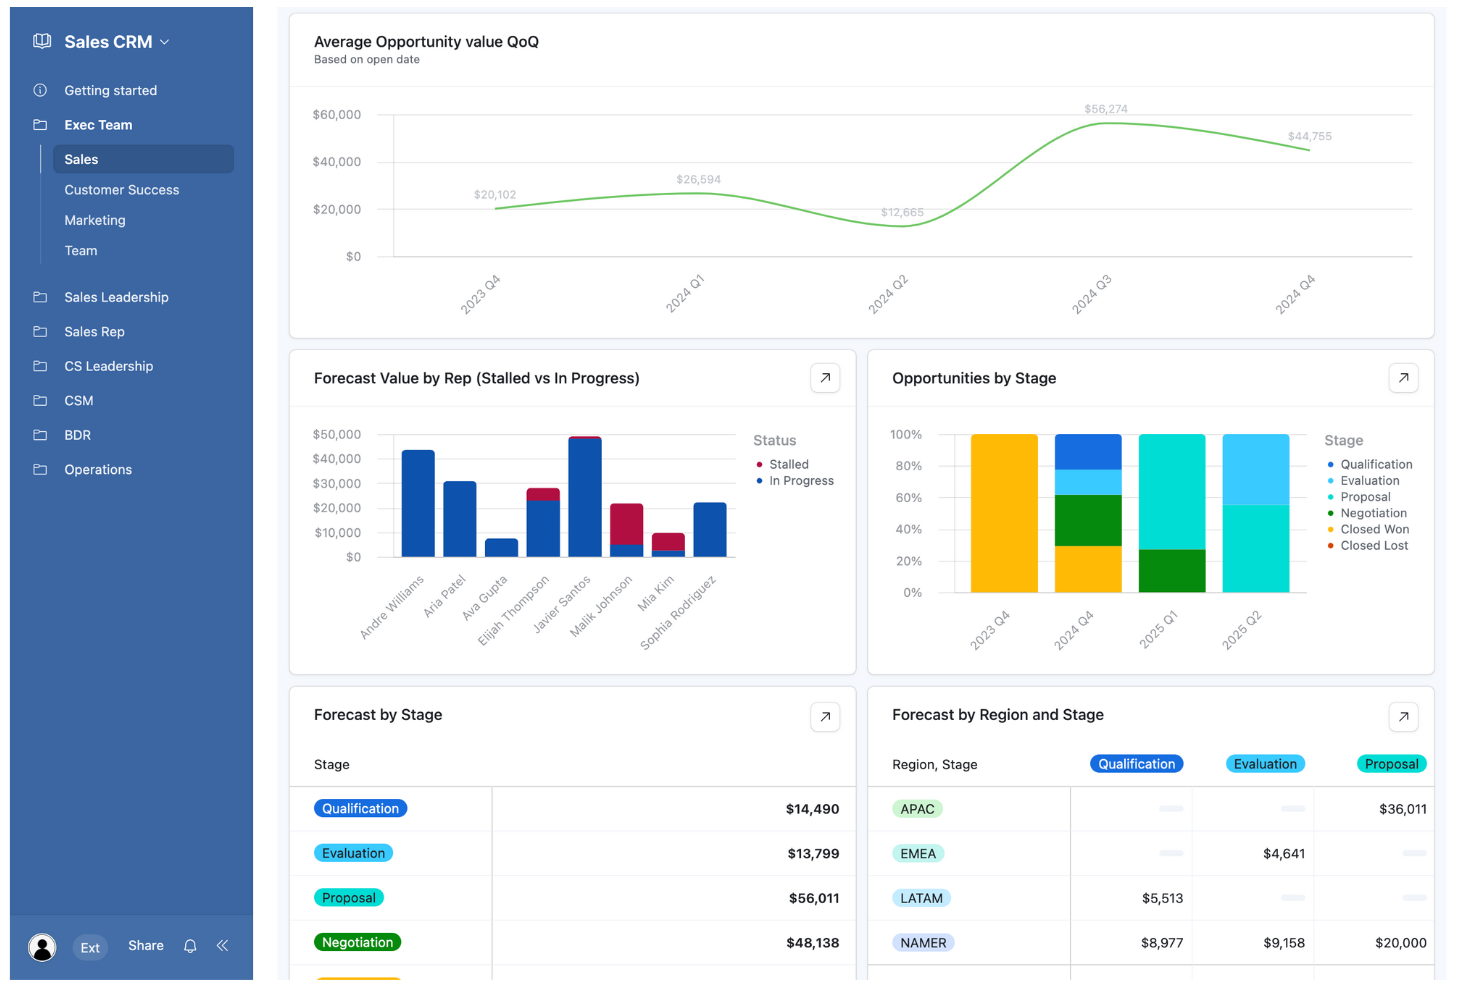Image resolution: width=1480 pixels, height=987 pixels.
Task: Open notifications via the bell icon
Action: [190, 946]
